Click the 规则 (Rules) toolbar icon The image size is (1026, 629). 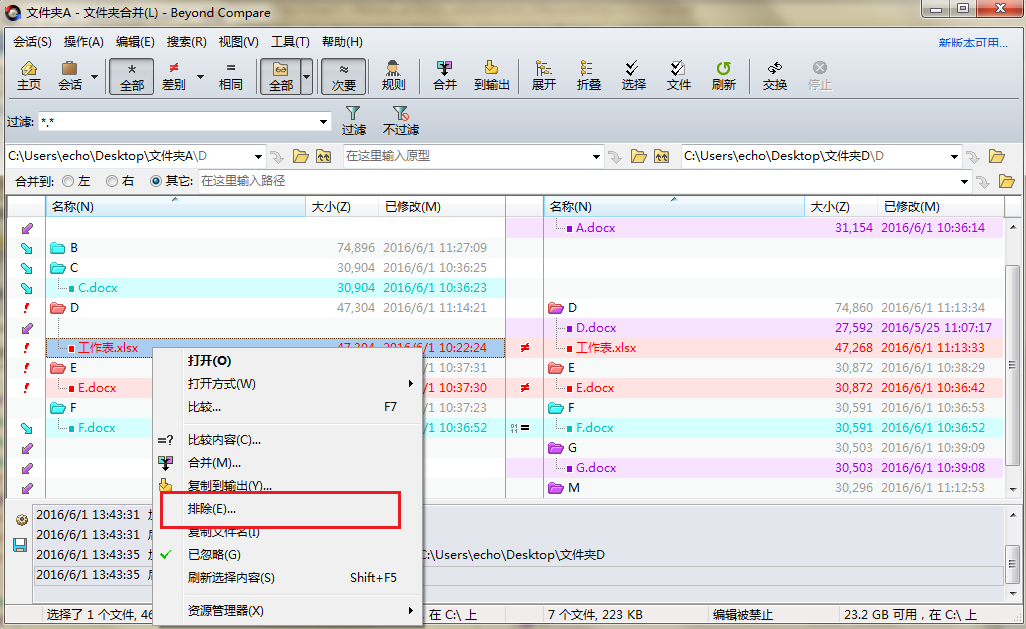tap(393, 75)
